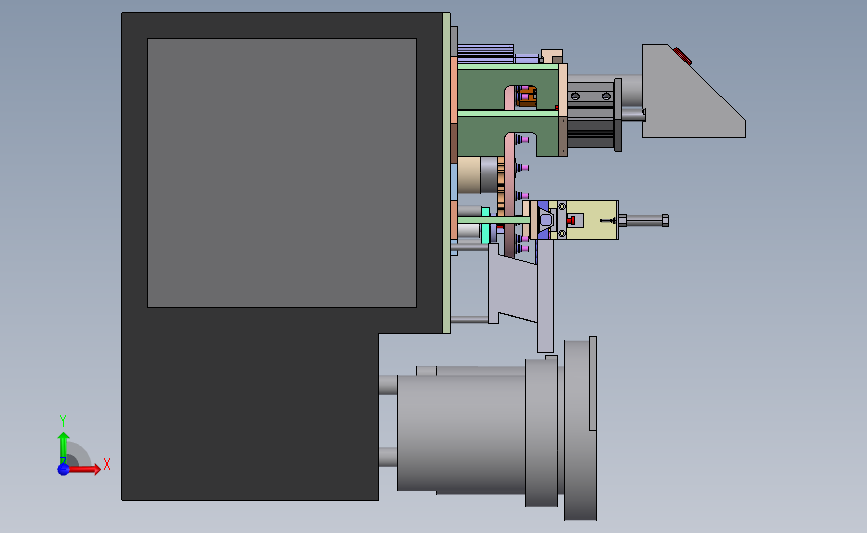Select the lower green bracket plate
Image resolution: width=867 pixels, height=533 pixels.
[480, 137]
